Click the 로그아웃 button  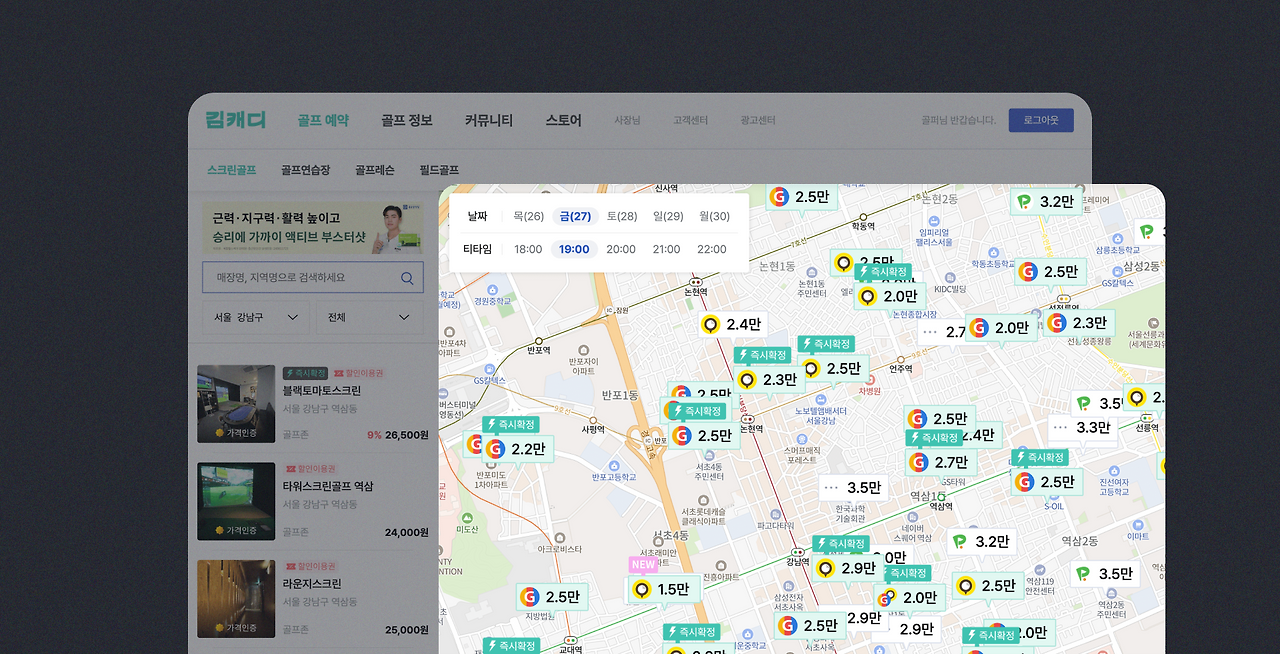click(x=1041, y=120)
